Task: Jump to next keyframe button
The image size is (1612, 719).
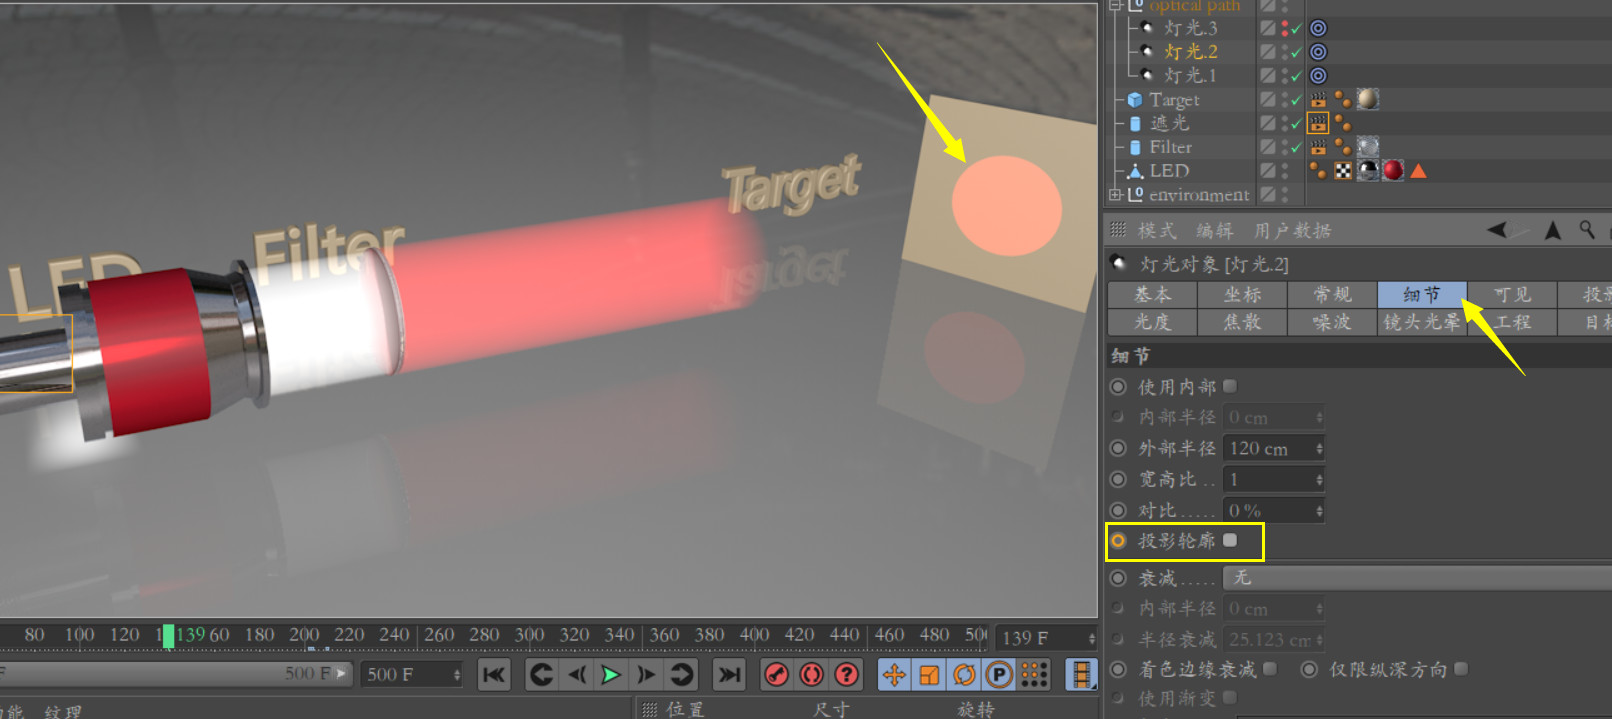Action: point(682,675)
